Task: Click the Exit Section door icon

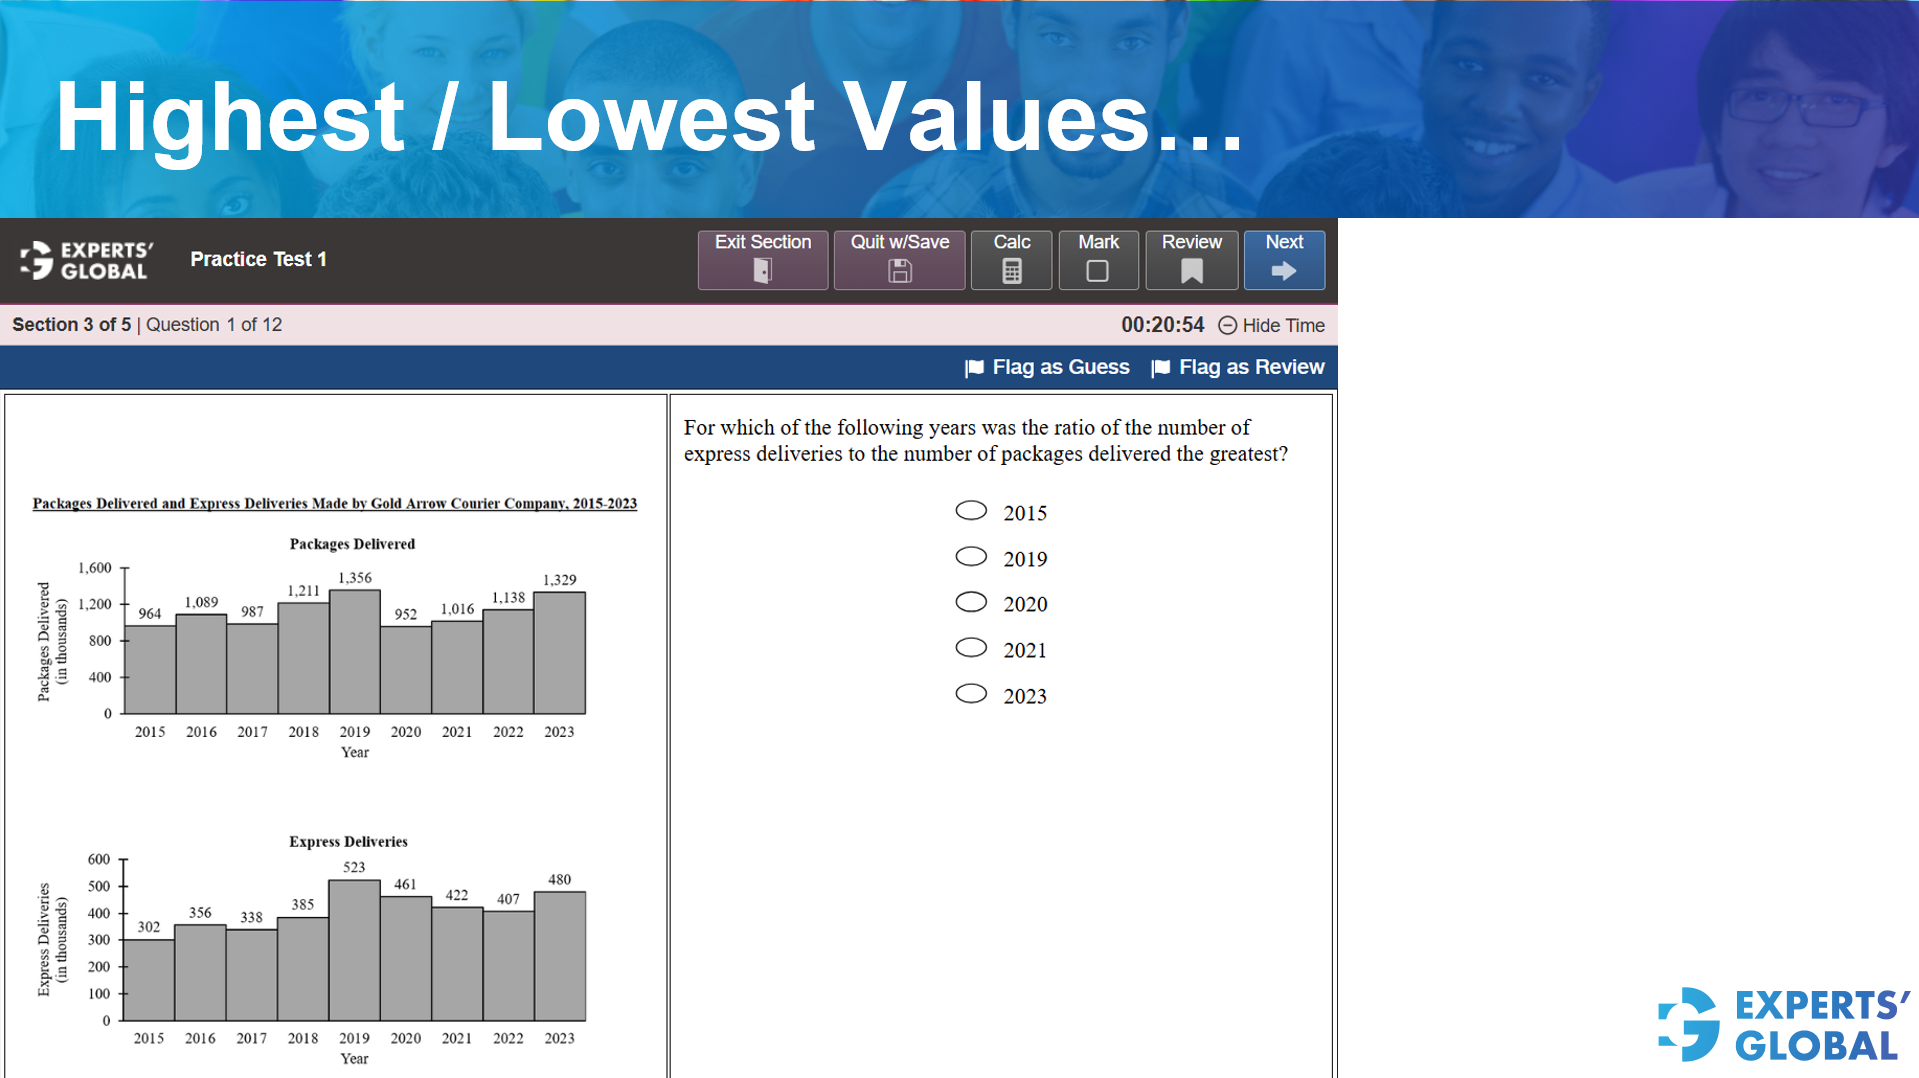Action: (762, 270)
